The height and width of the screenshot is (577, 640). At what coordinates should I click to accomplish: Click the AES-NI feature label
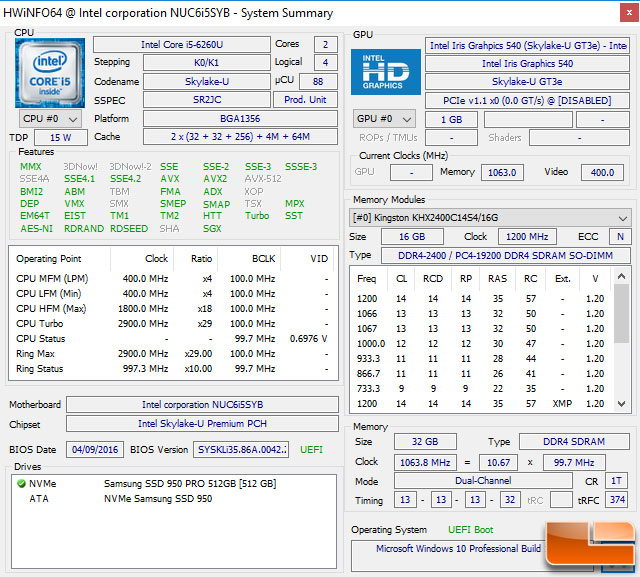[37, 229]
